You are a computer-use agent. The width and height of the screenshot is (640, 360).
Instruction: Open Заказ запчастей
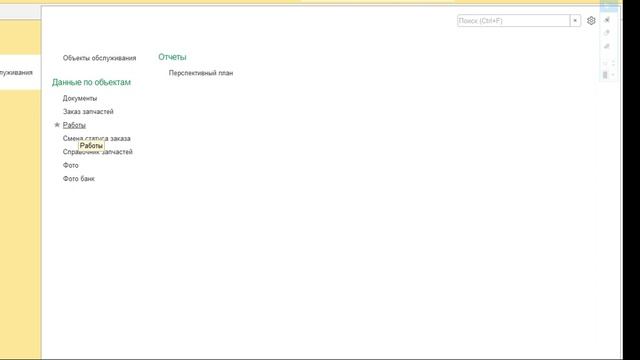[88, 111]
